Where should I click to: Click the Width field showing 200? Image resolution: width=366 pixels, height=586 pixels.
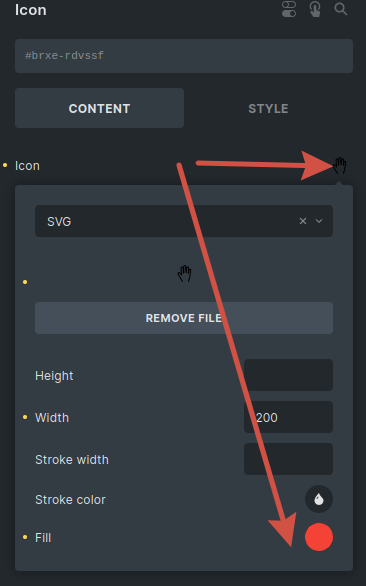[x=288, y=417]
